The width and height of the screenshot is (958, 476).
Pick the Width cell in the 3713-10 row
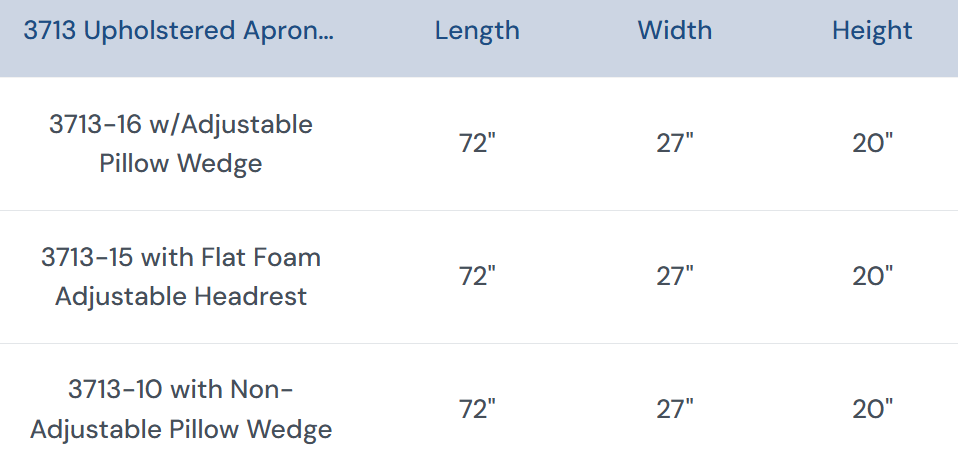(675, 410)
